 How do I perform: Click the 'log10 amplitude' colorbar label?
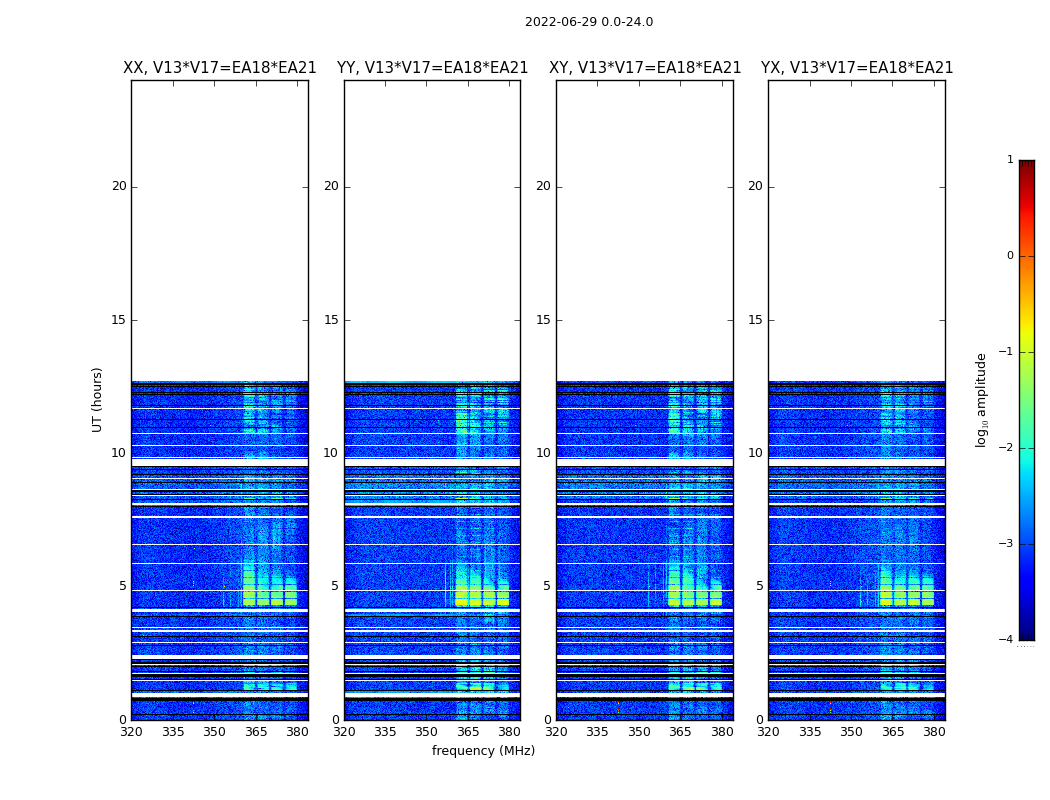[982, 399]
